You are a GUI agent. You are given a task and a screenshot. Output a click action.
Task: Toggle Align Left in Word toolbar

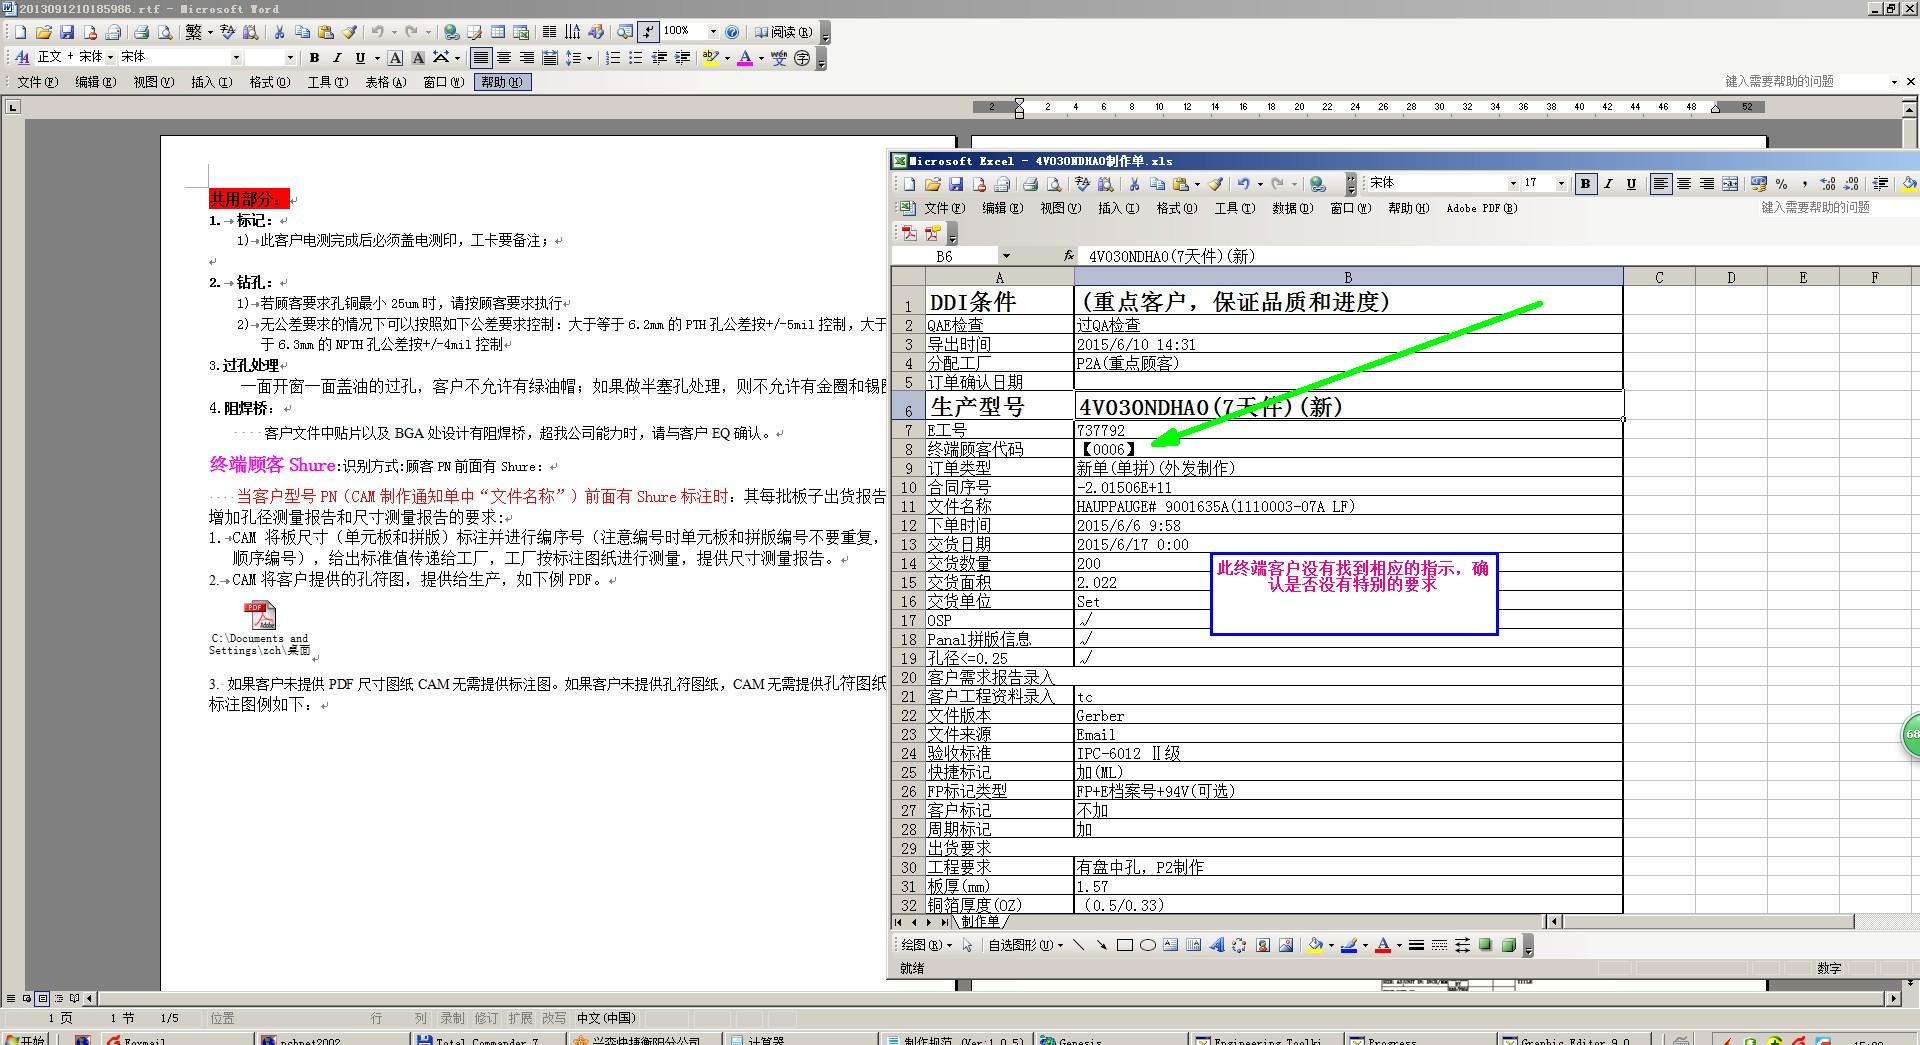click(x=481, y=58)
